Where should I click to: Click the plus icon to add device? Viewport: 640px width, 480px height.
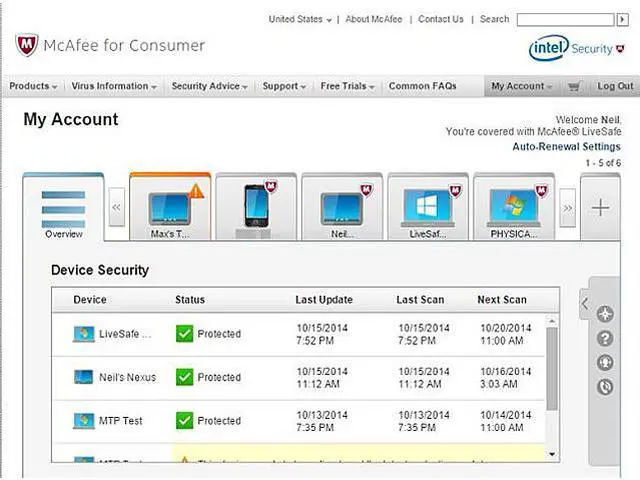click(x=599, y=208)
